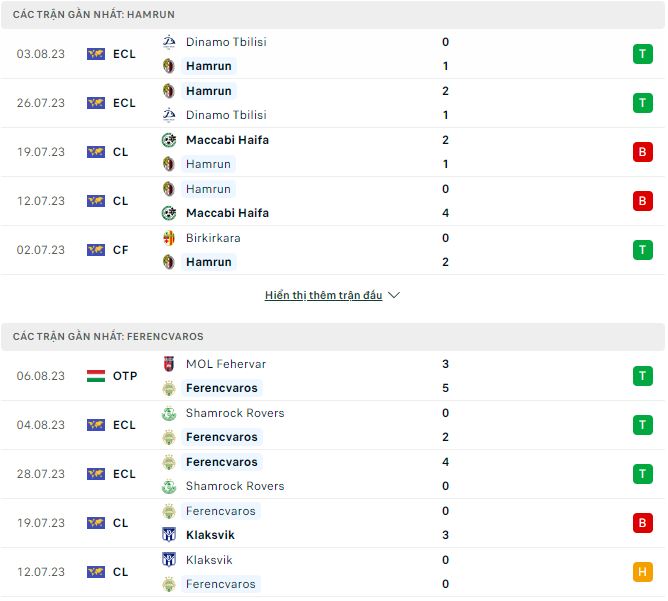Click the competition flag icon beside CF
Image resolution: width=668 pixels, height=601 pixels.
point(96,250)
